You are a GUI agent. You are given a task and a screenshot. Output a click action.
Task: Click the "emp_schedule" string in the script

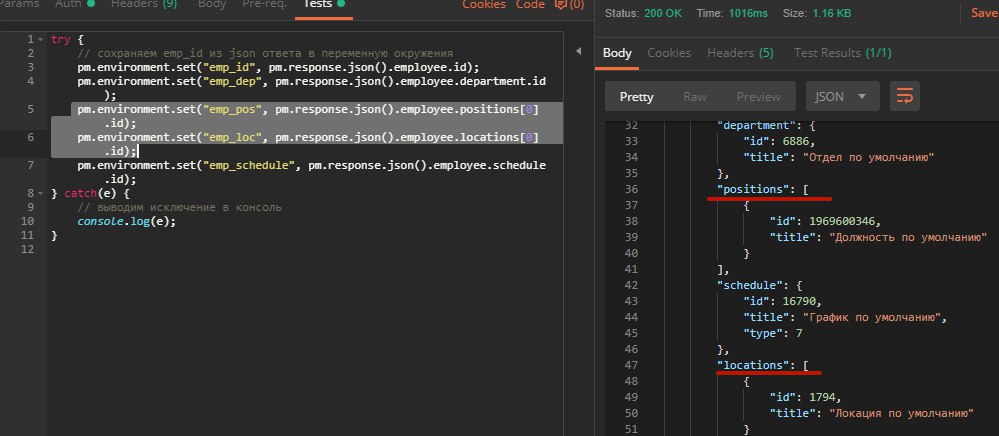coord(248,165)
